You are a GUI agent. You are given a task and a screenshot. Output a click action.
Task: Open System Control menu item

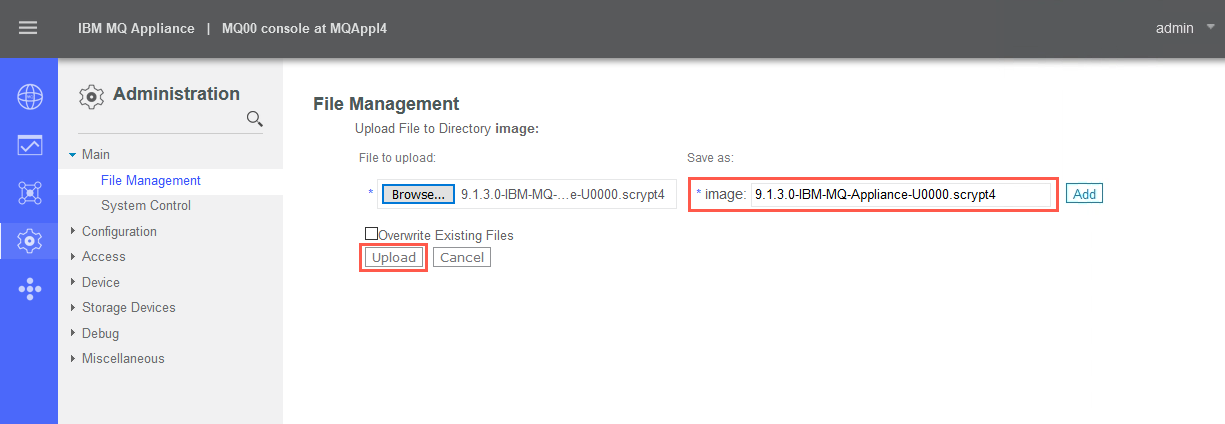(146, 206)
